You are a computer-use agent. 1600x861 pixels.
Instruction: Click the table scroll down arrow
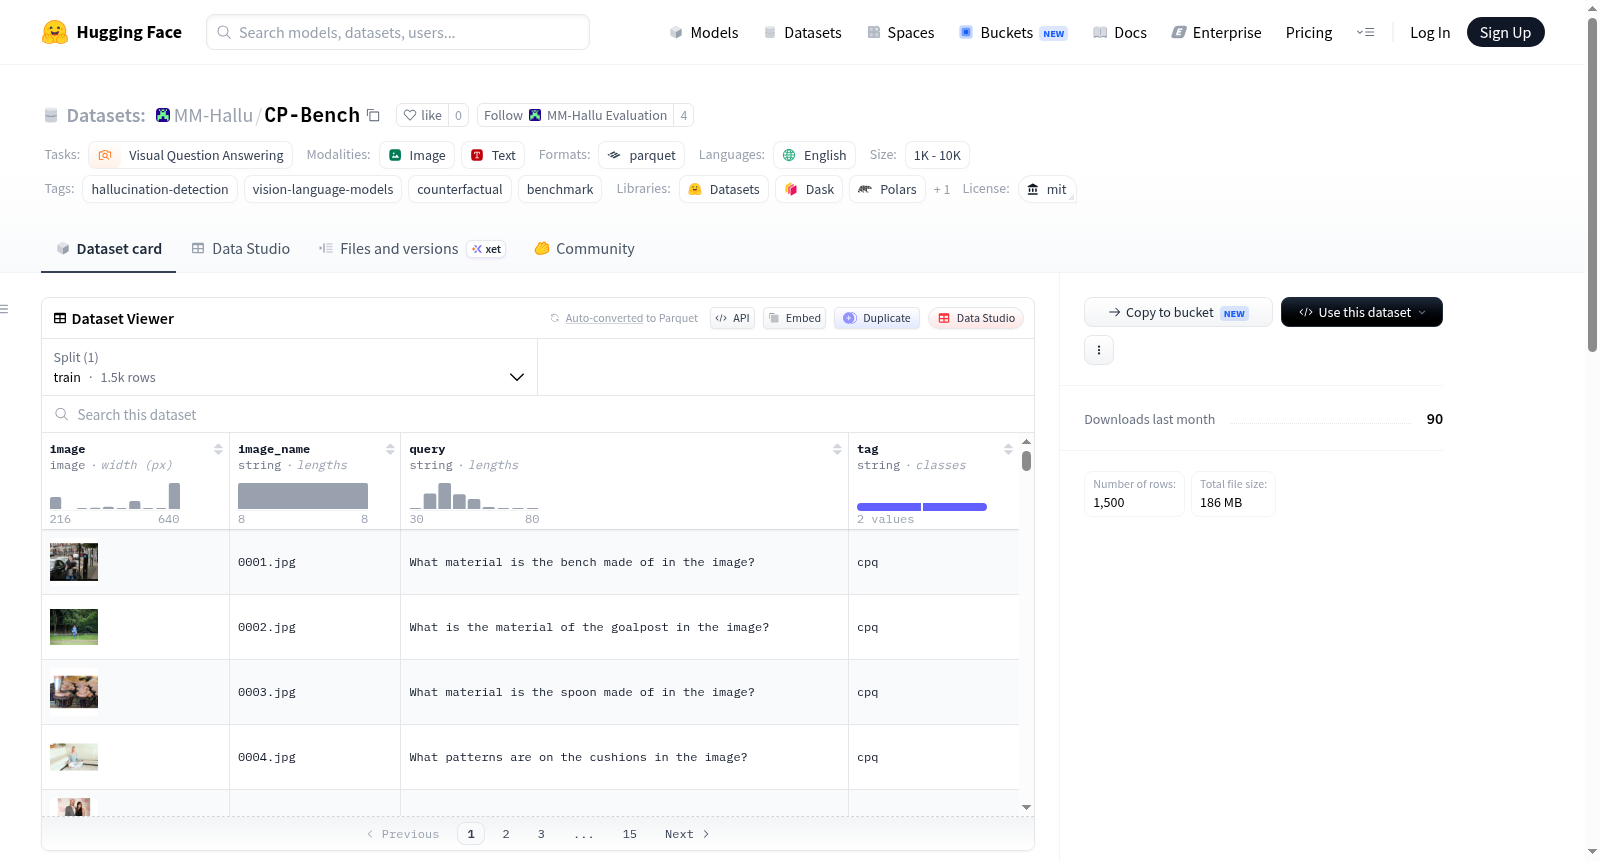[x=1026, y=807]
